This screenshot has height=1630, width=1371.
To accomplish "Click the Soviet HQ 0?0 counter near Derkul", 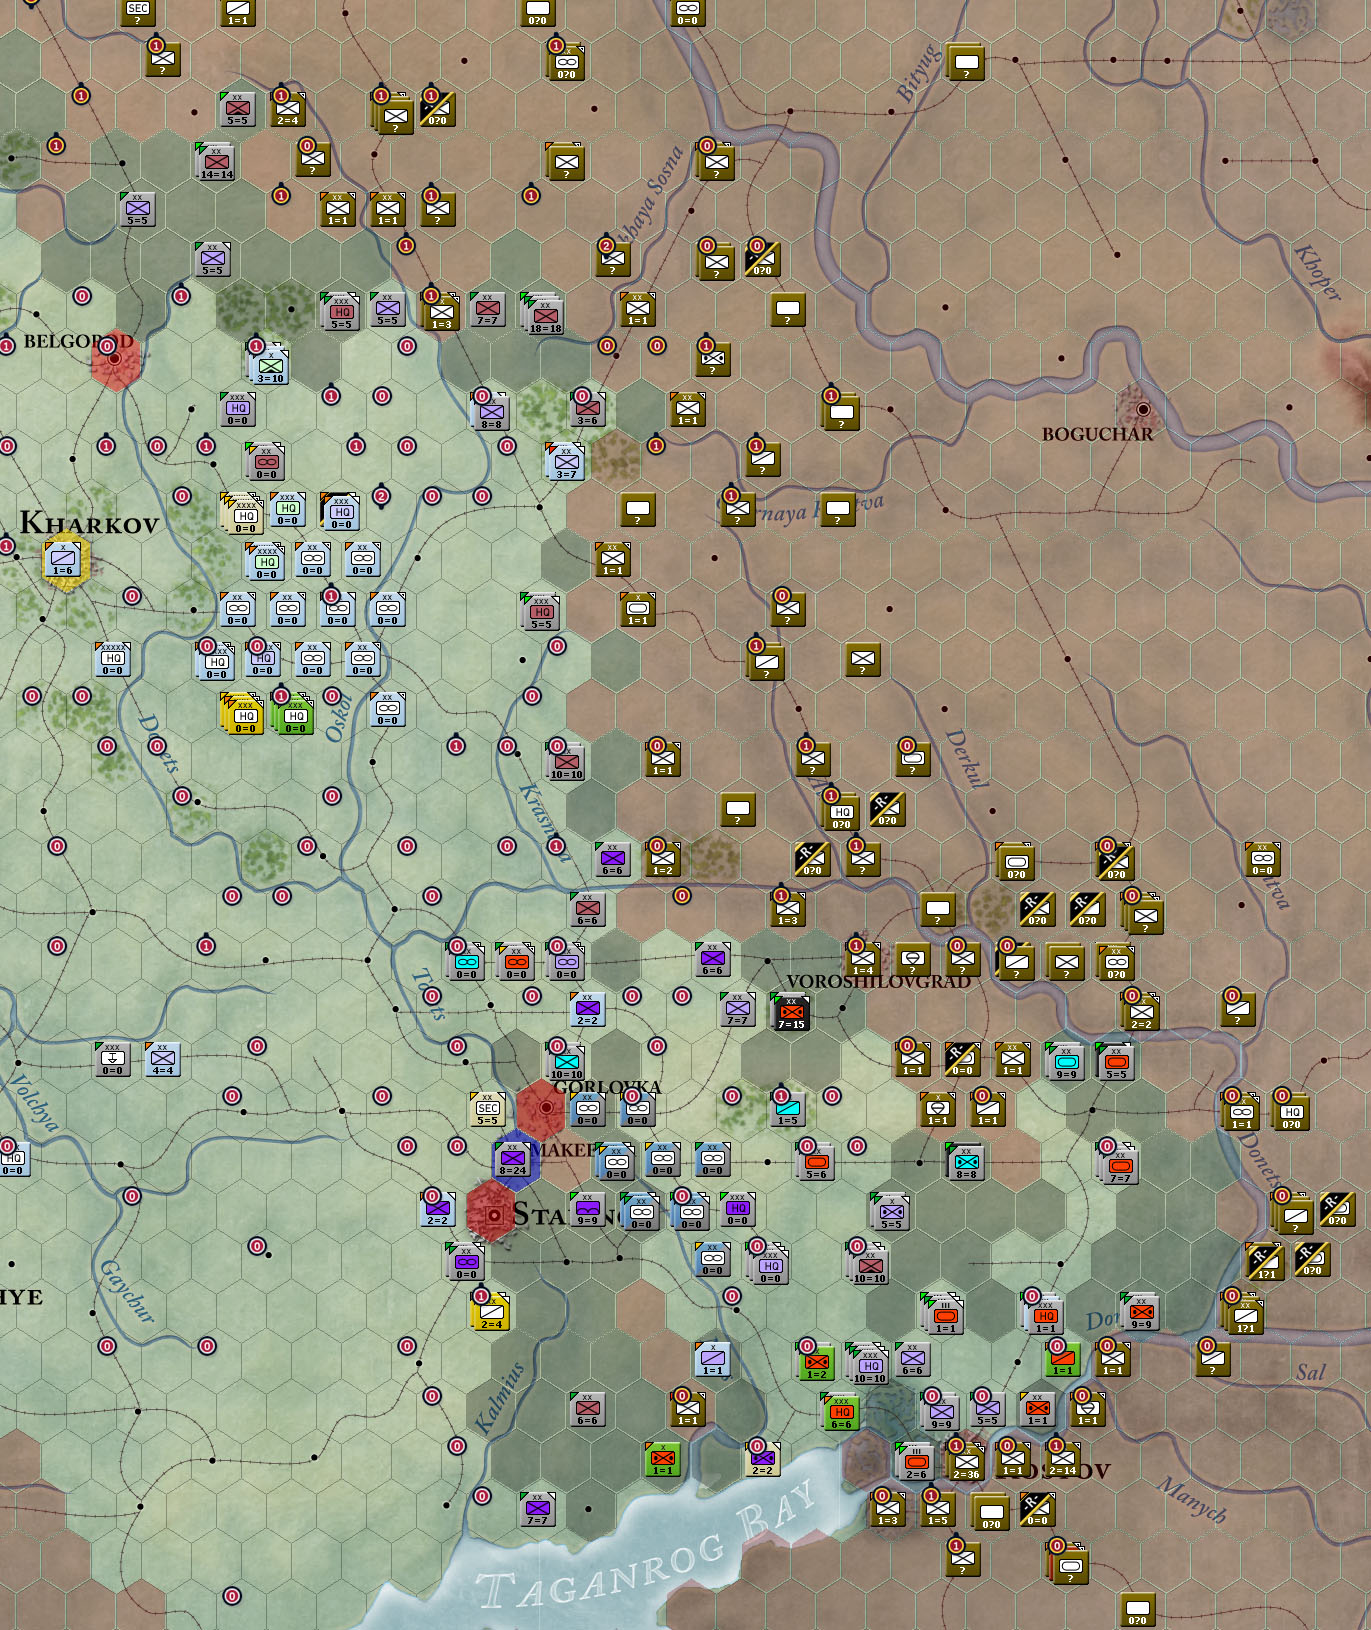I will tap(841, 811).
